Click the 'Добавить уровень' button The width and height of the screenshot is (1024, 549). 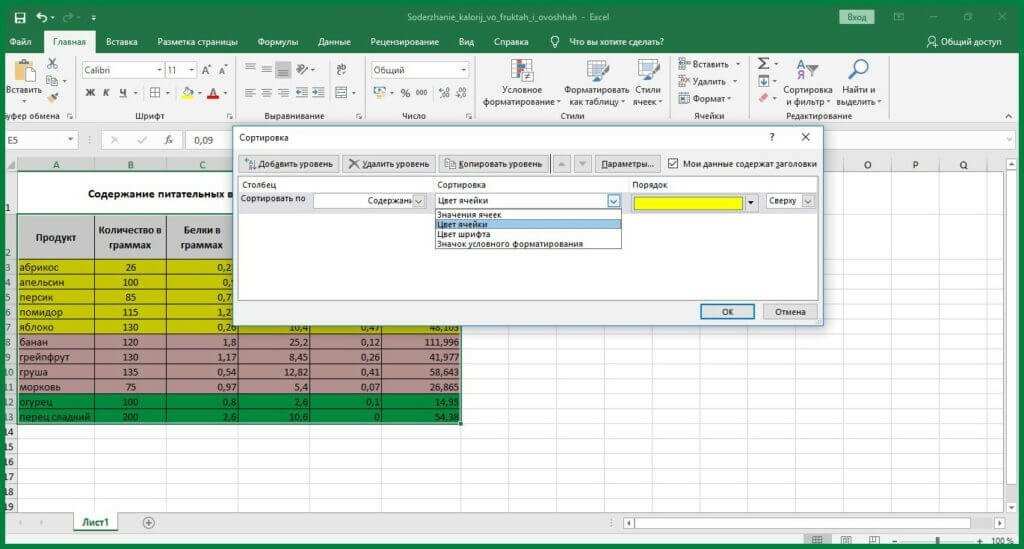point(288,164)
